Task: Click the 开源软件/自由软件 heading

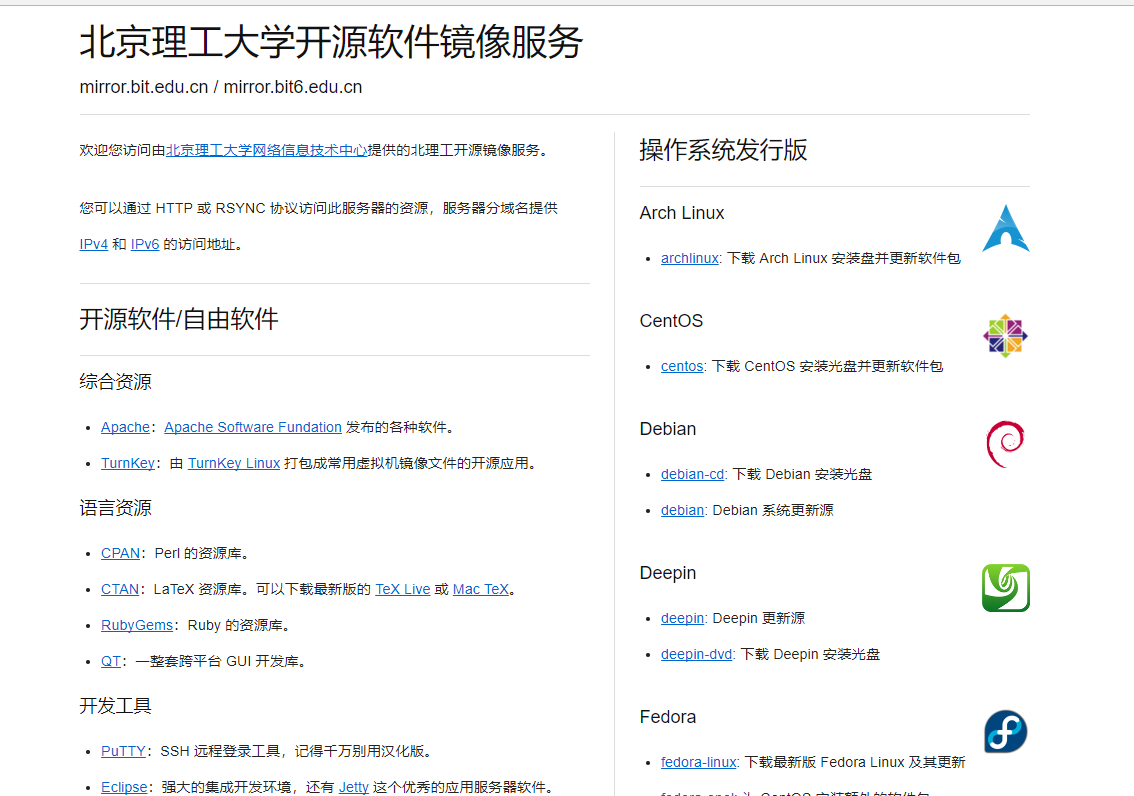Action: pyautogui.click(x=179, y=319)
